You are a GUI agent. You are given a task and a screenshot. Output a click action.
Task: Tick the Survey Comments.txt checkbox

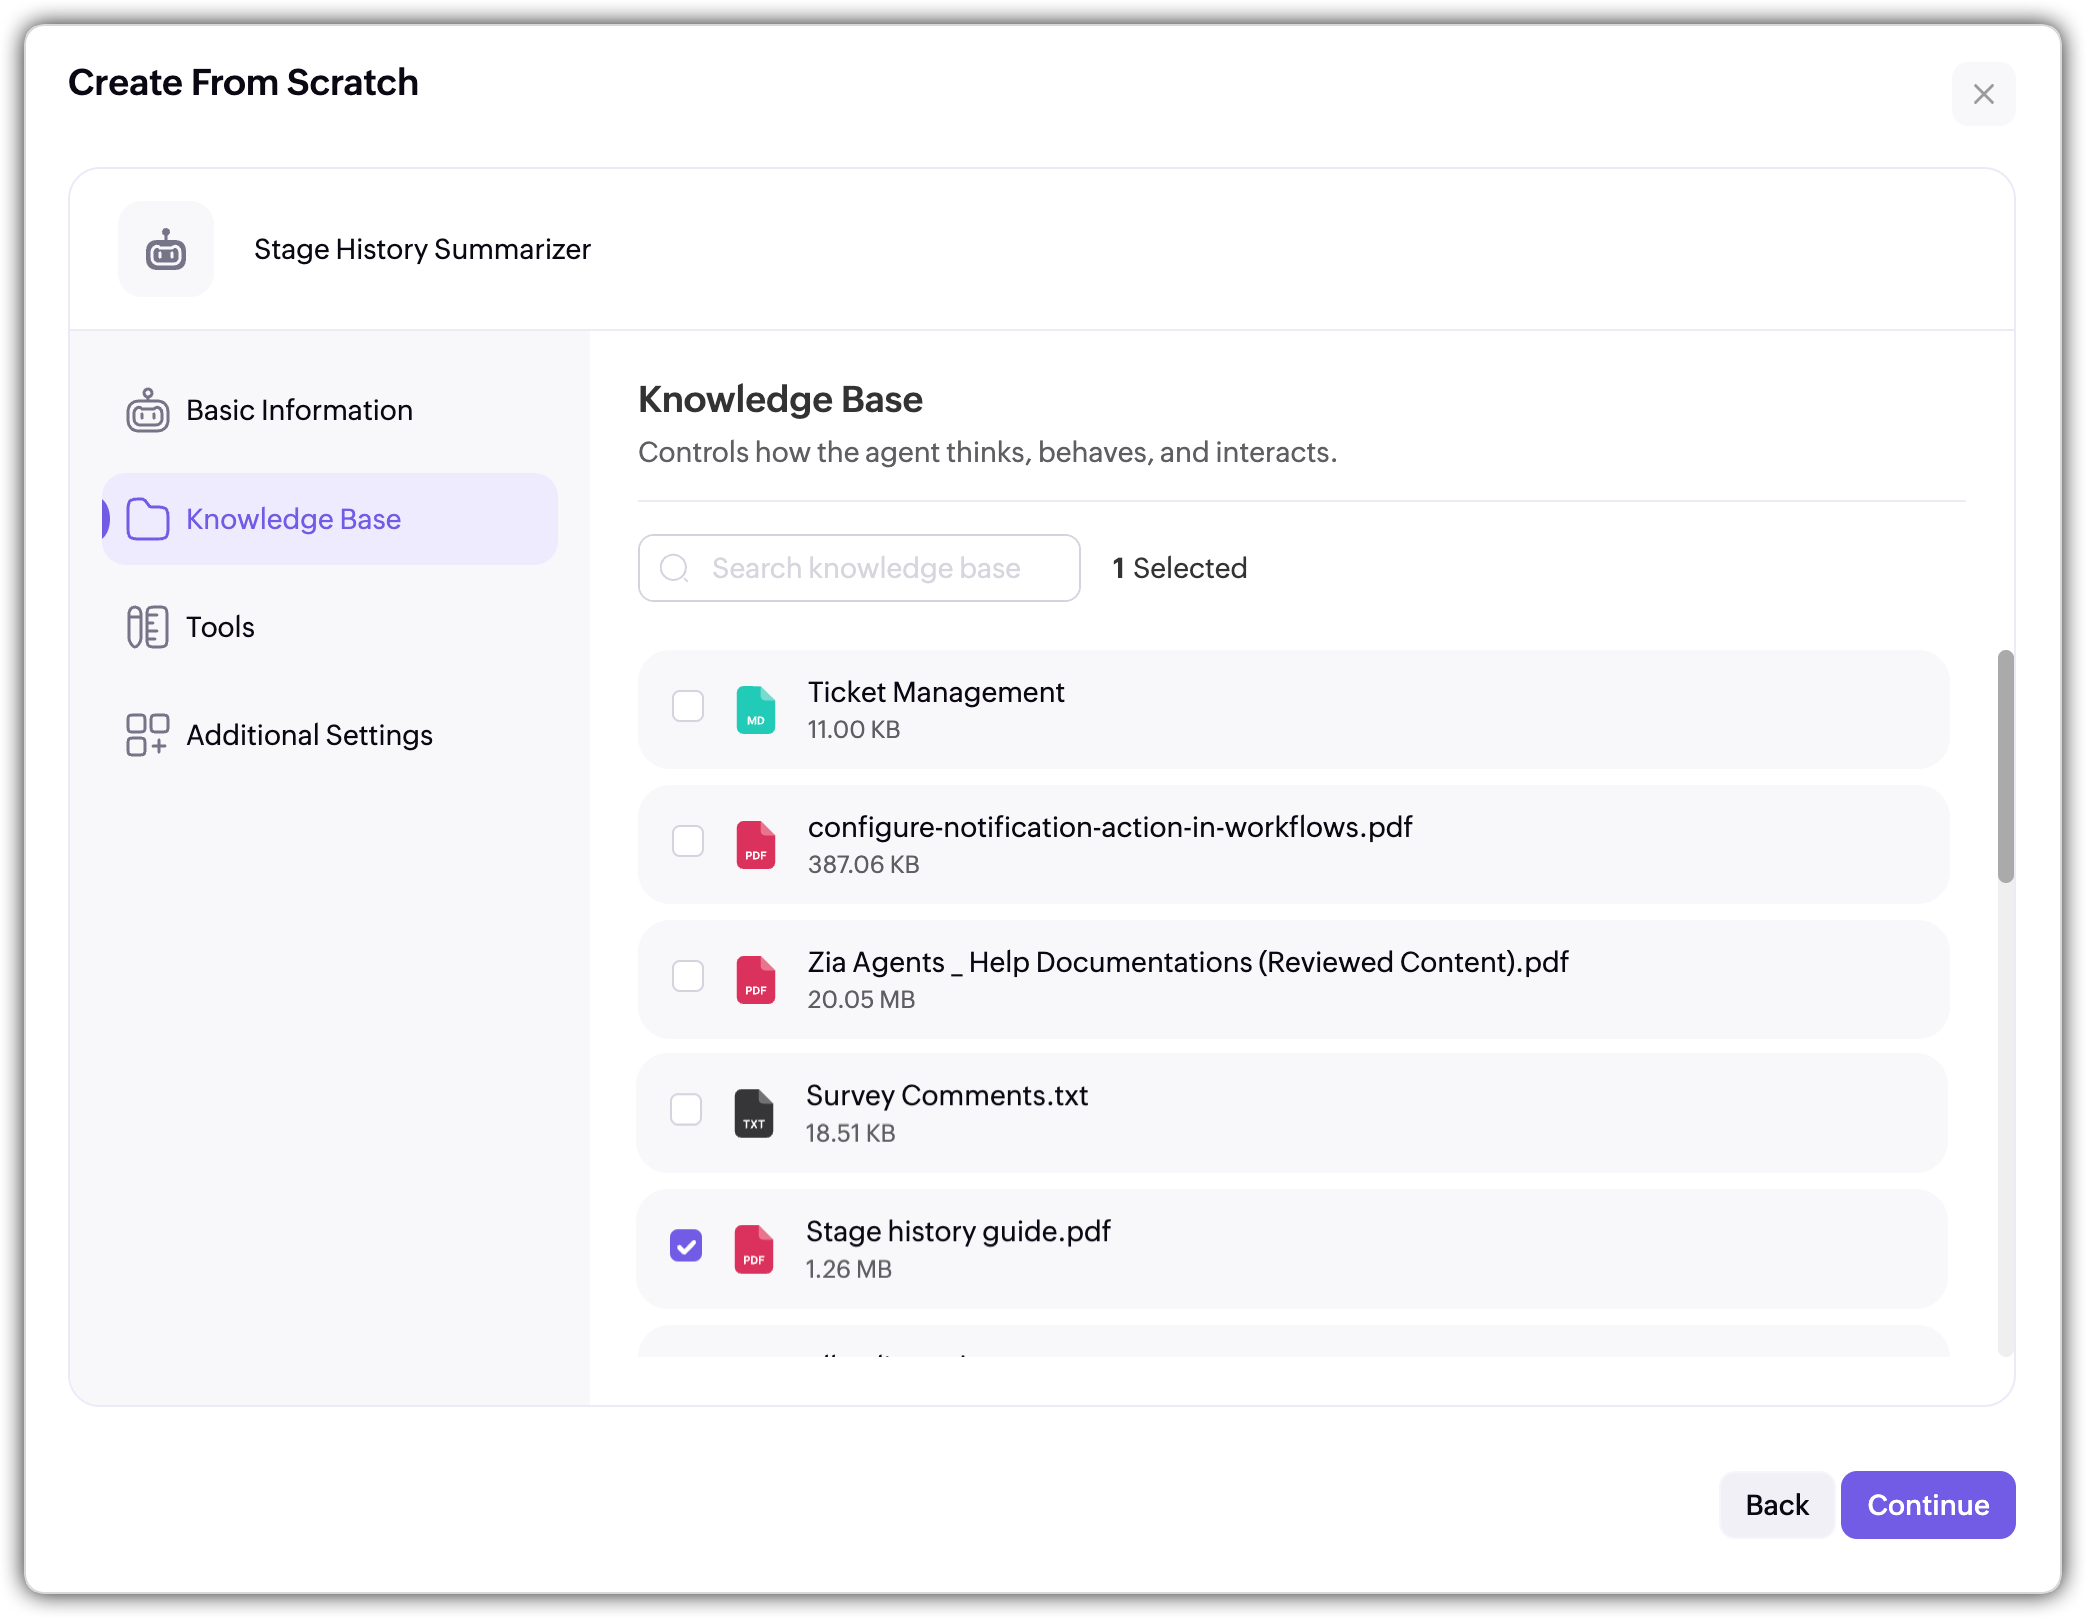(x=686, y=1109)
